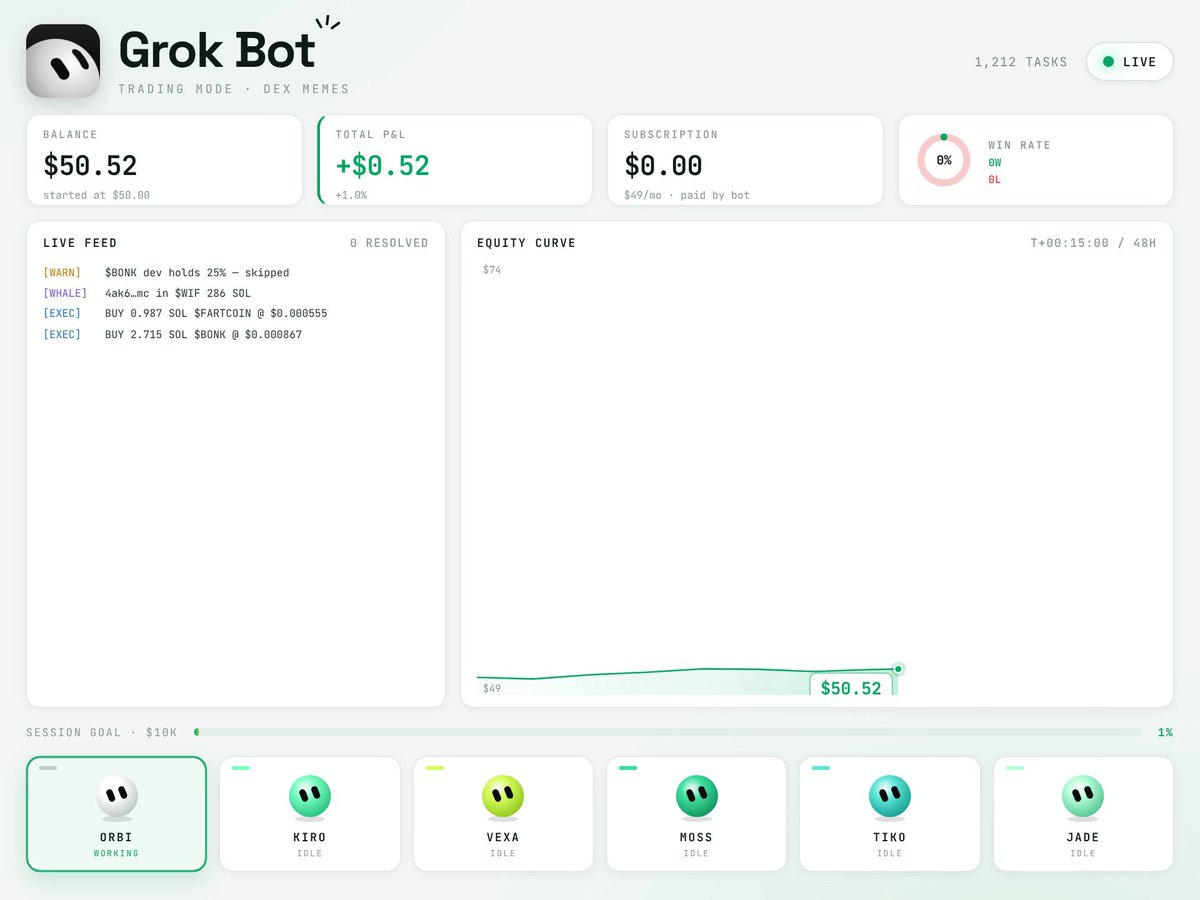Click the Grok Bot title text

pyautogui.click(x=217, y=50)
